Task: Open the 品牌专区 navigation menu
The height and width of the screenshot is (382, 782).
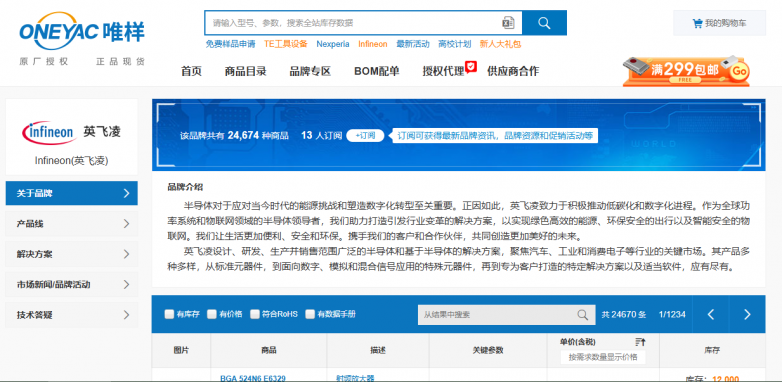Action: pyautogui.click(x=310, y=71)
